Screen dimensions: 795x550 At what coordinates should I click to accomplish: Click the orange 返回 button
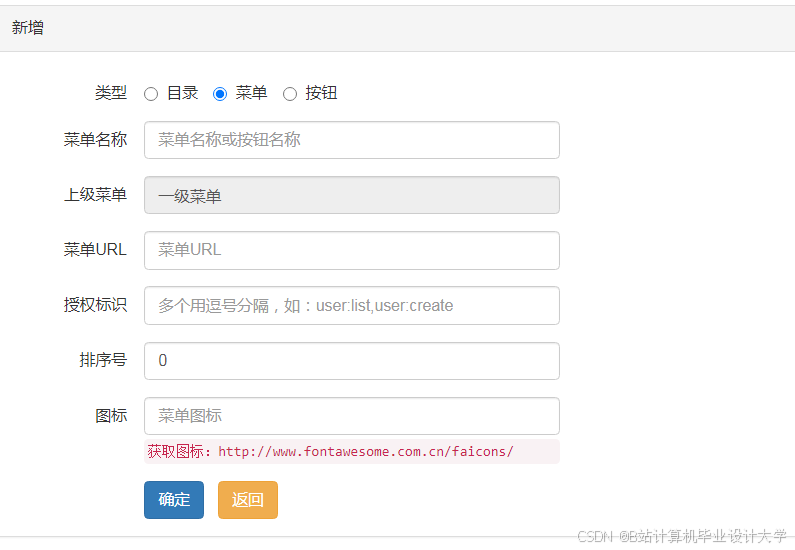click(x=248, y=500)
